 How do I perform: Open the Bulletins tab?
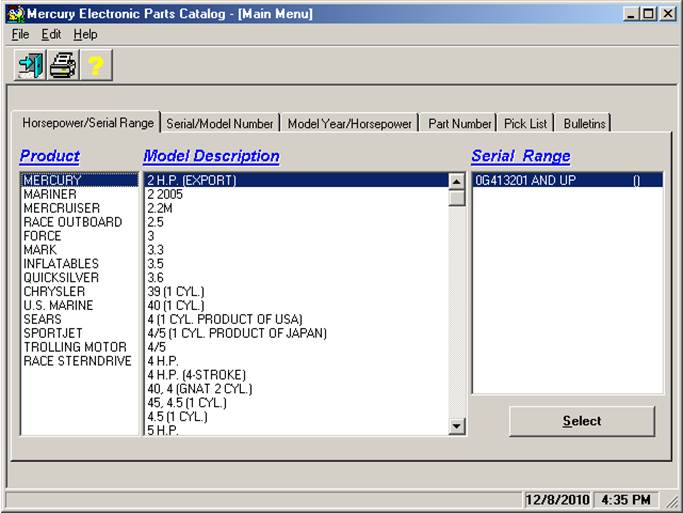coord(584,124)
